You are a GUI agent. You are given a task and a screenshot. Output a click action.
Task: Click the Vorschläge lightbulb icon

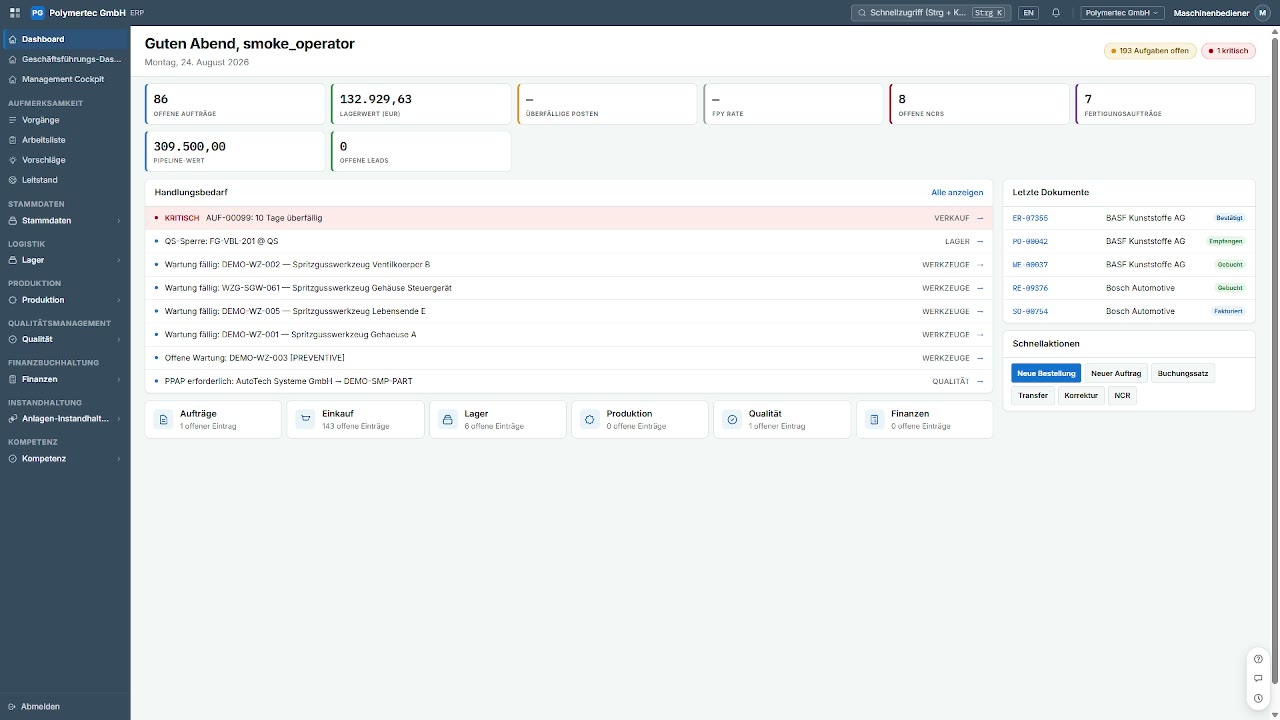click(x=12, y=160)
